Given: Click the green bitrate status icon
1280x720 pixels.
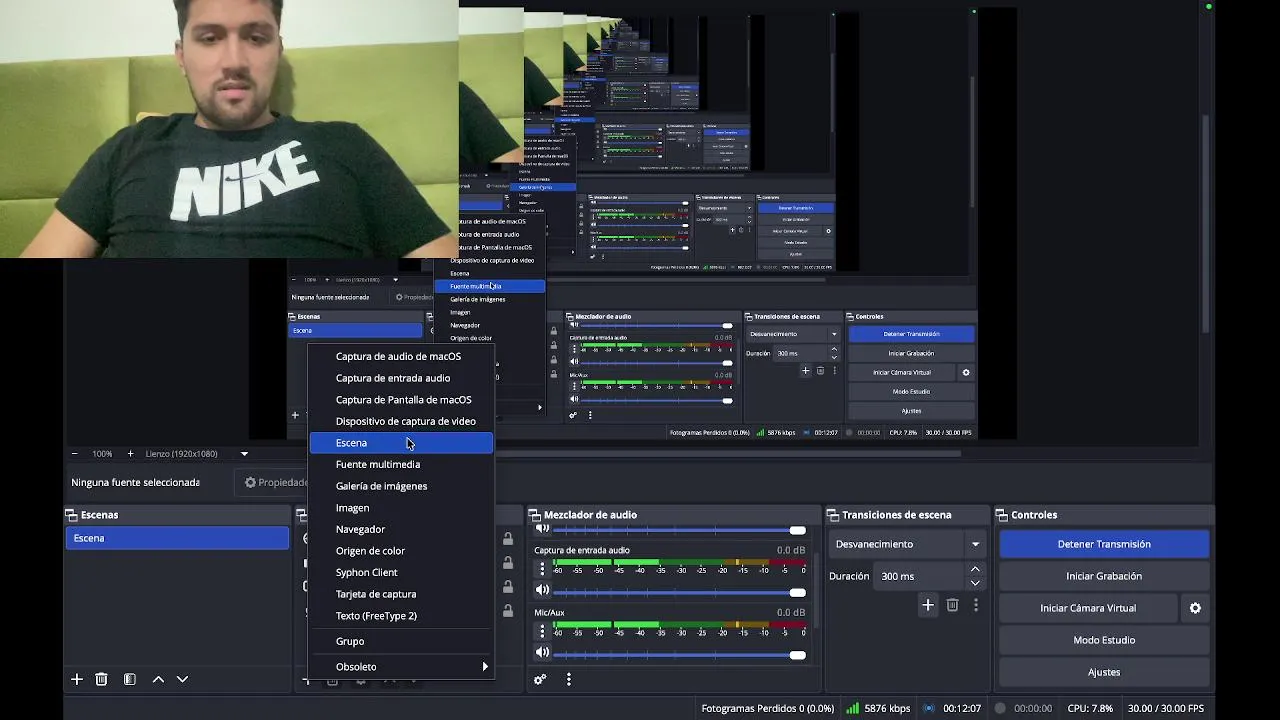Looking at the screenshot, I should click(853, 708).
